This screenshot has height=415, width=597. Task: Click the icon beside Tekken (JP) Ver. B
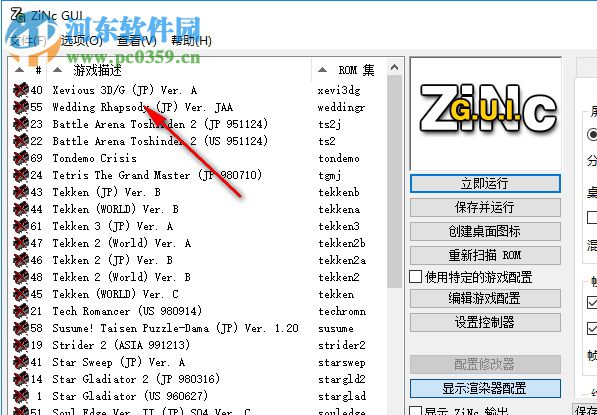click(21, 192)
